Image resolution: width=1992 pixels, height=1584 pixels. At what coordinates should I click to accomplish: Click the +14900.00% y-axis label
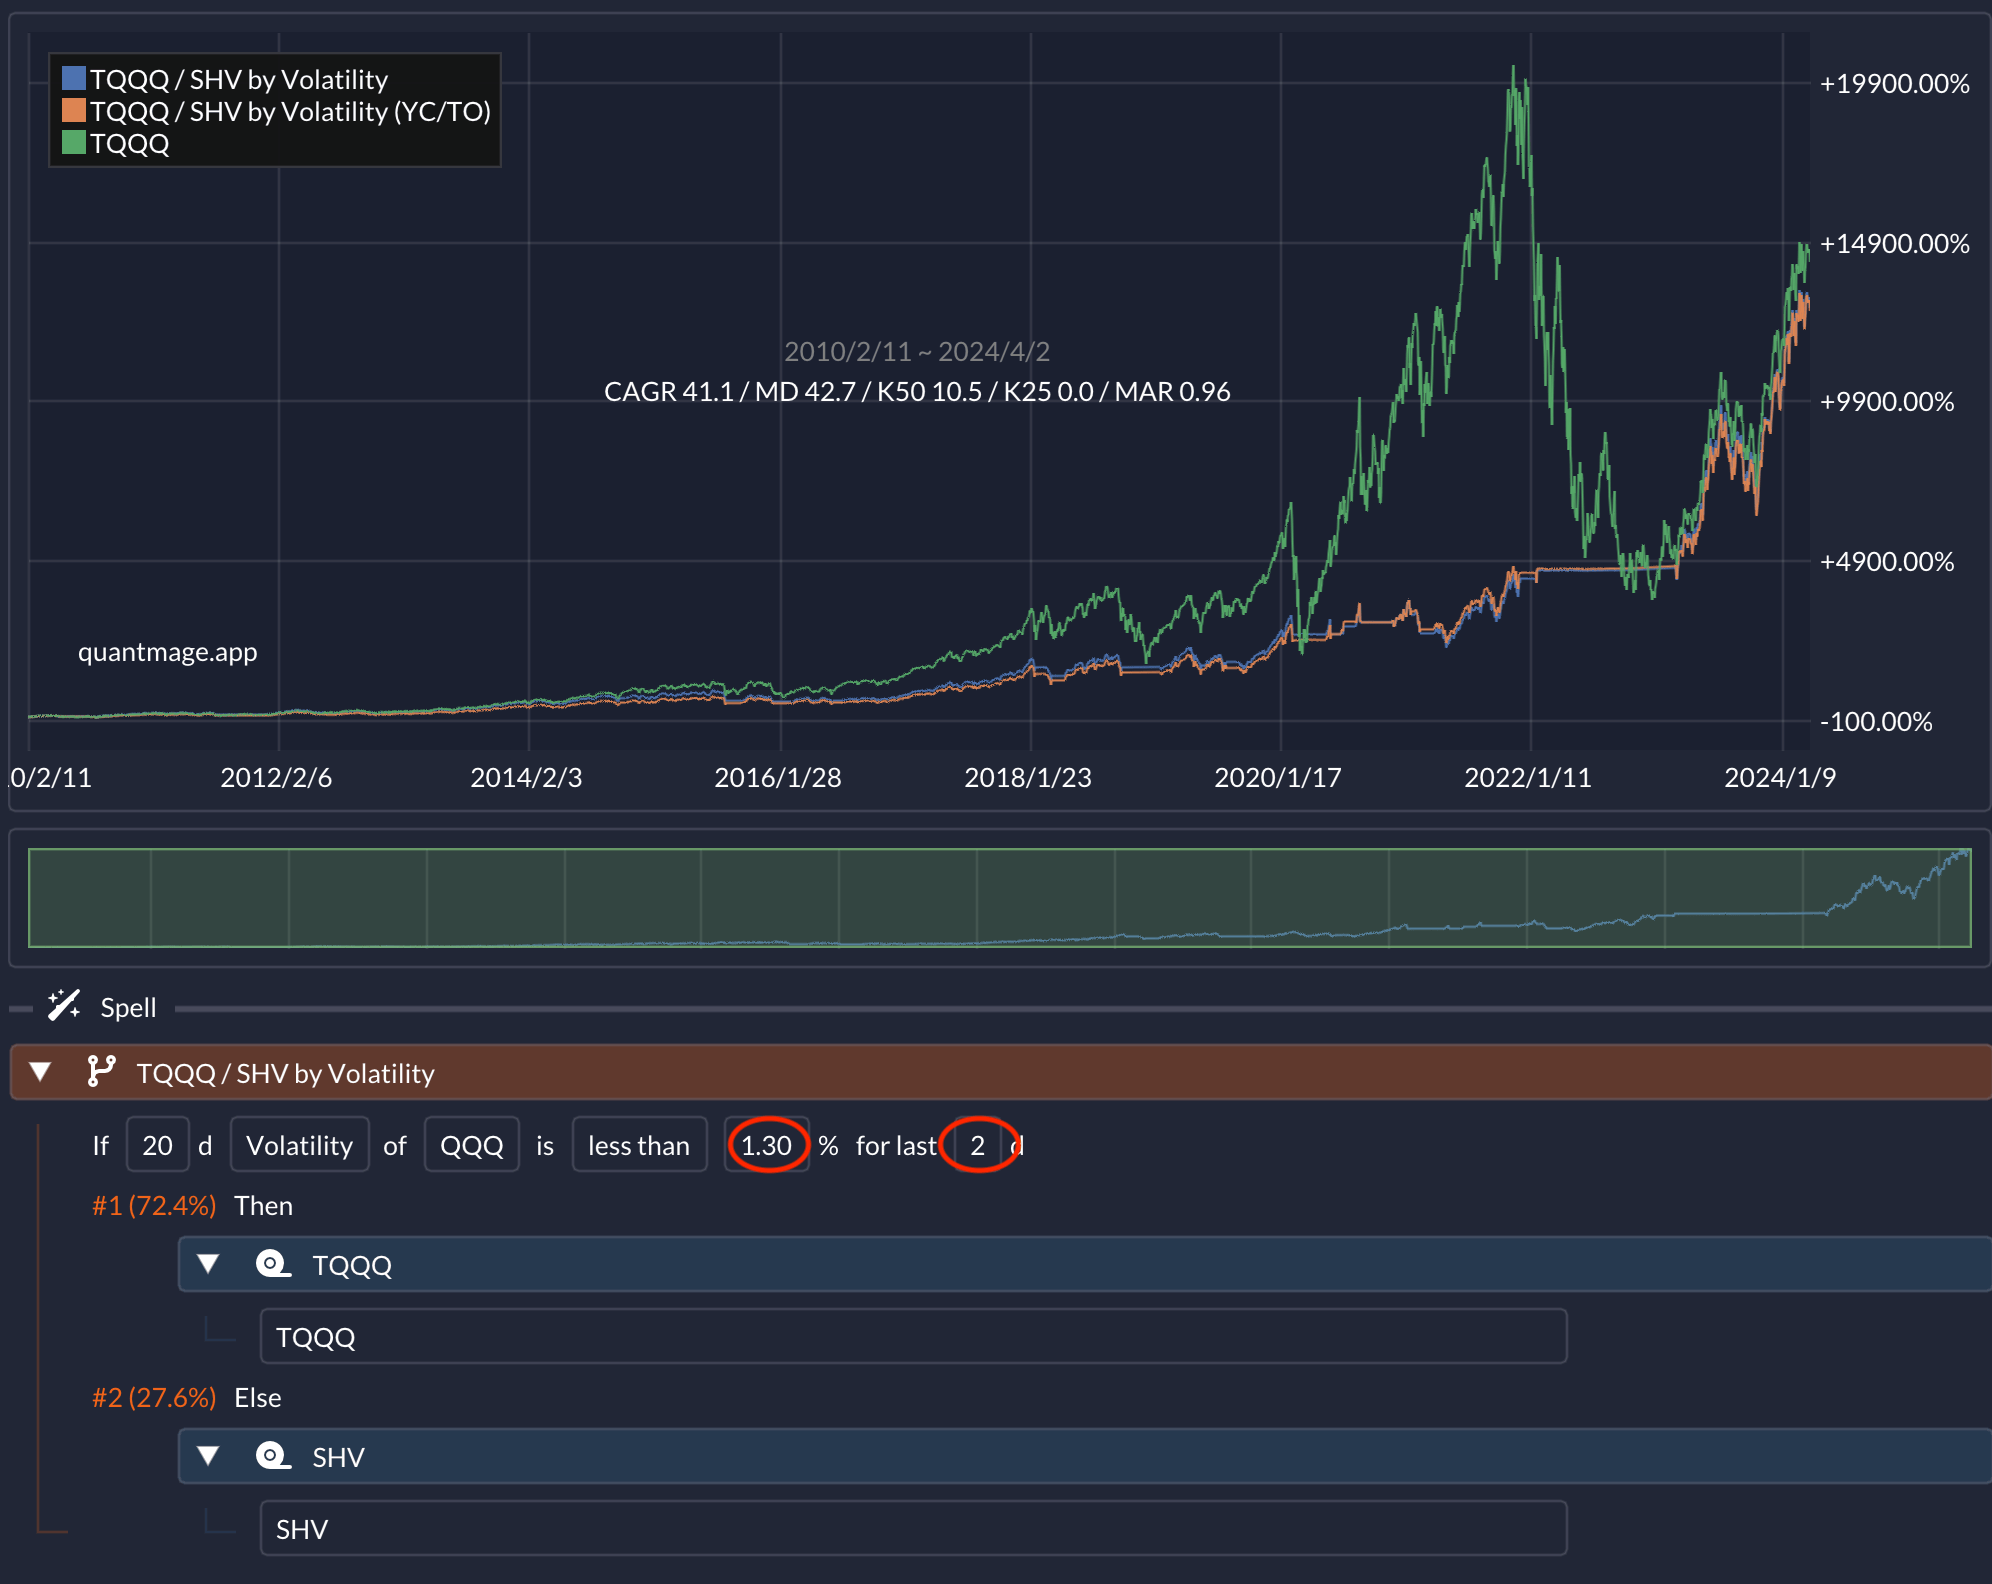pos(1894,243)
